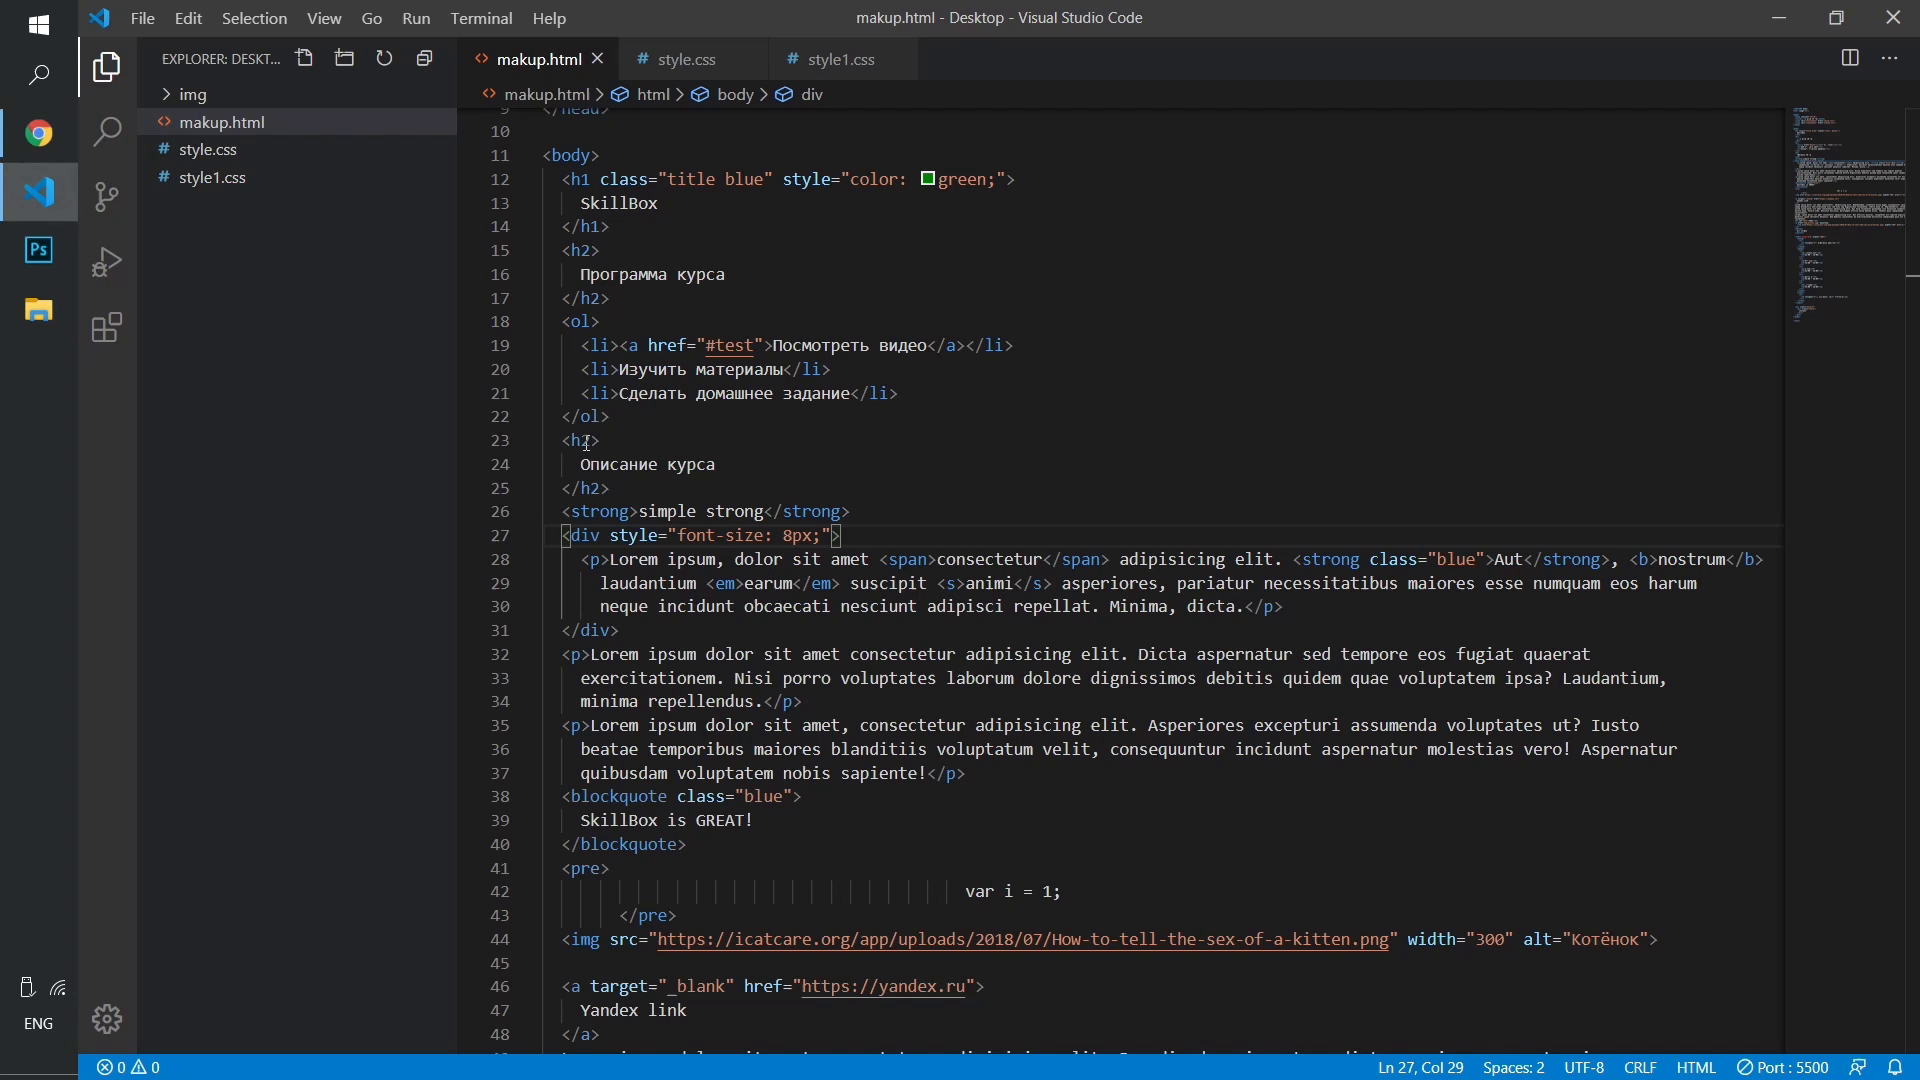Click the green color swatch on line 12
Viewport: 1920px width, 1080px height.
(928, 179)
